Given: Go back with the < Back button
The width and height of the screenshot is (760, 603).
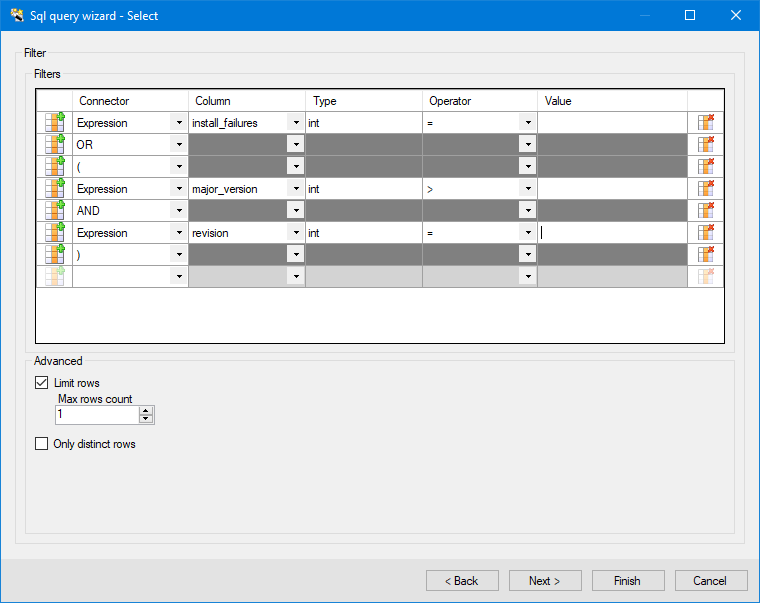Looking at the screenshot, I should 462,581.
